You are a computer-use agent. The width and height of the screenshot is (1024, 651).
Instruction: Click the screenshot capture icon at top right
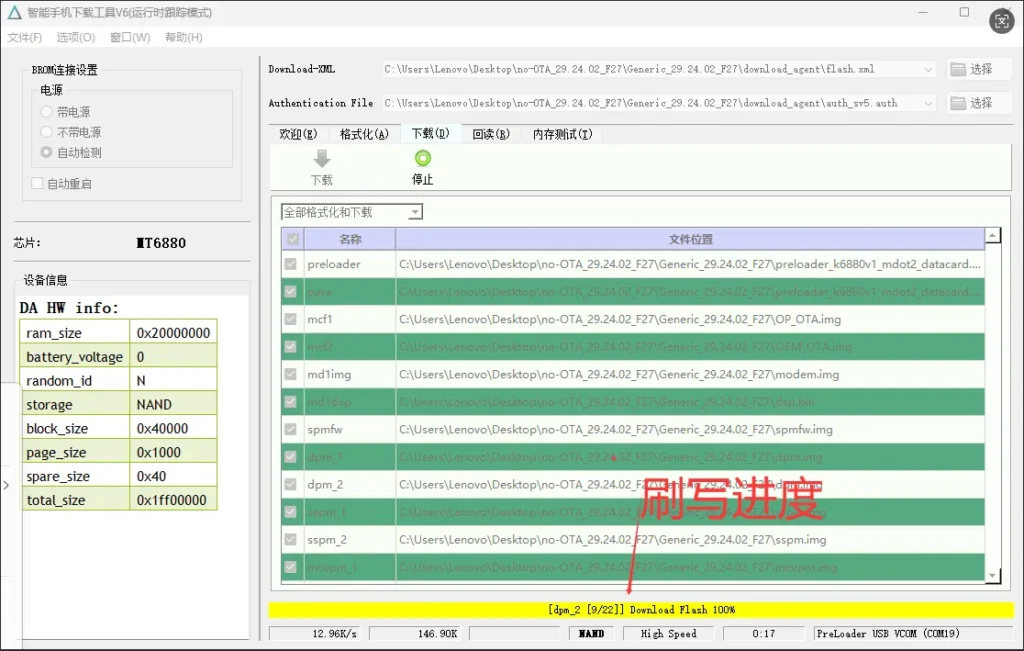1002,21
